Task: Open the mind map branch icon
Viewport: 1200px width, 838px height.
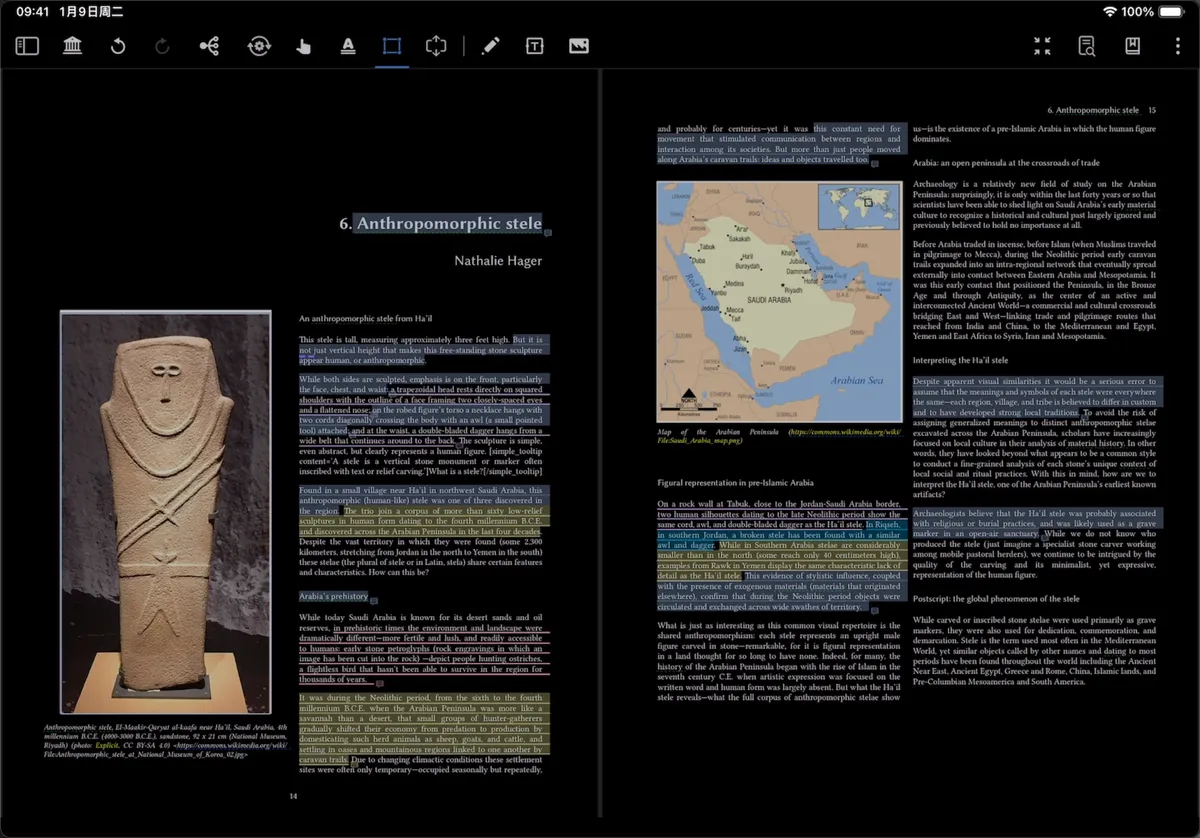Action: (209, 46)
